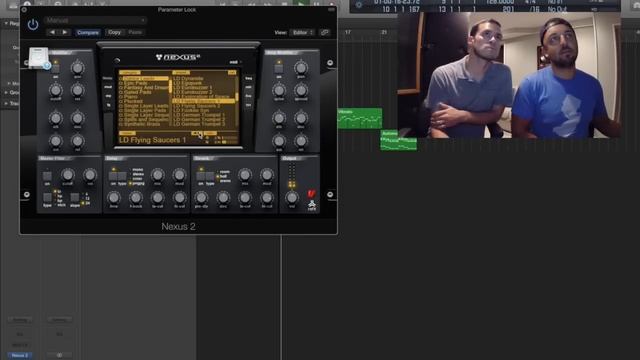Viewport: 640px width, 360px height.
Task: Switch to the sys tab in Nexus display
Action: (248, 105)
